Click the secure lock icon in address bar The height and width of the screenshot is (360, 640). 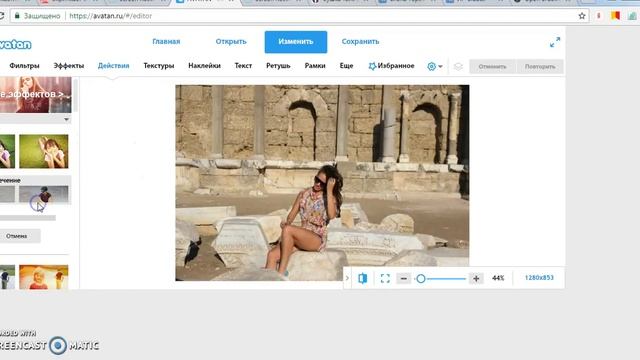(17, 16)
